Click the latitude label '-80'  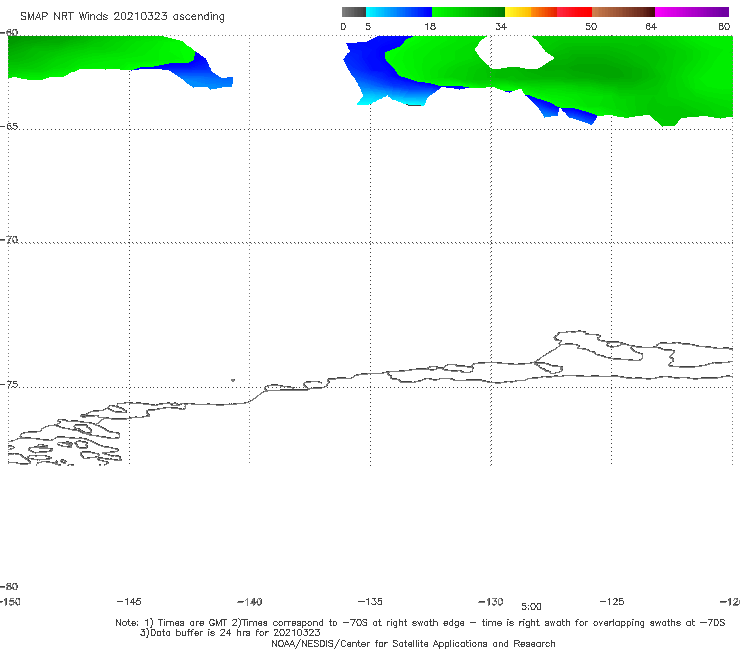pyautogui.click(x=9, y=586)
